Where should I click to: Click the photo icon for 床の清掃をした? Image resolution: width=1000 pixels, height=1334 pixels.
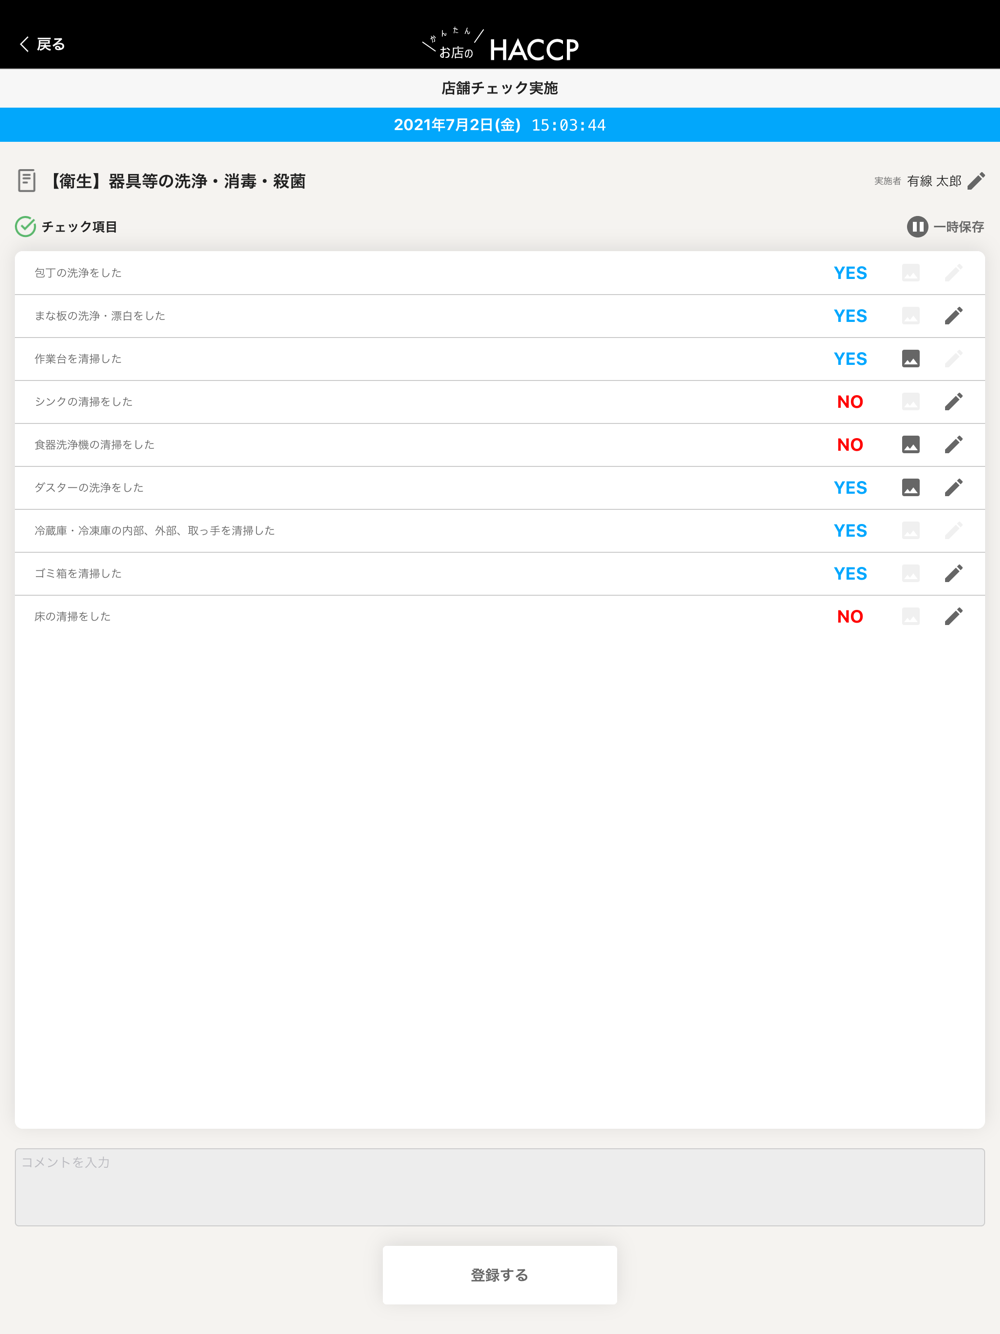coord(911,617)
